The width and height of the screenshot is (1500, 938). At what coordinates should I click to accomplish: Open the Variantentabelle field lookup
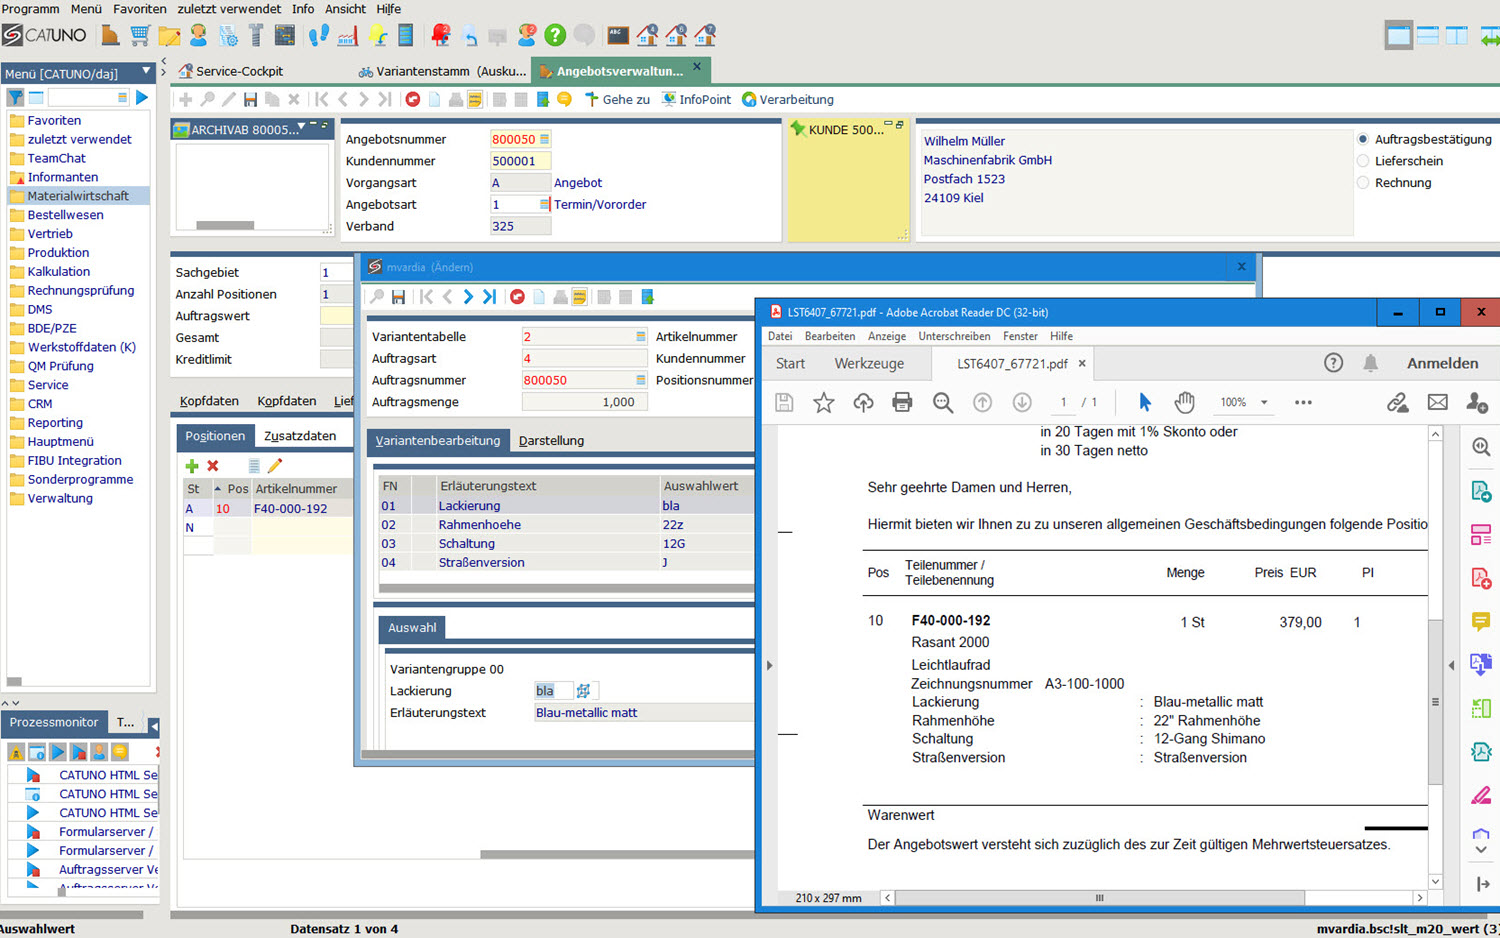point(640,337)
